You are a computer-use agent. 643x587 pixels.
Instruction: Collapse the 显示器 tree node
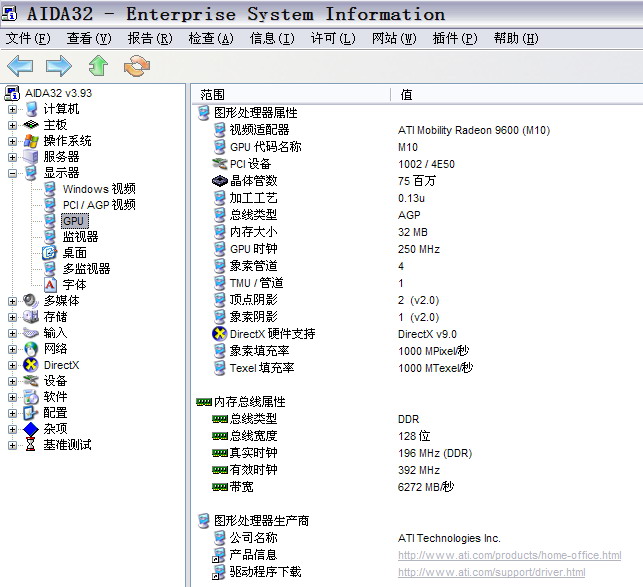coord(12,173)
